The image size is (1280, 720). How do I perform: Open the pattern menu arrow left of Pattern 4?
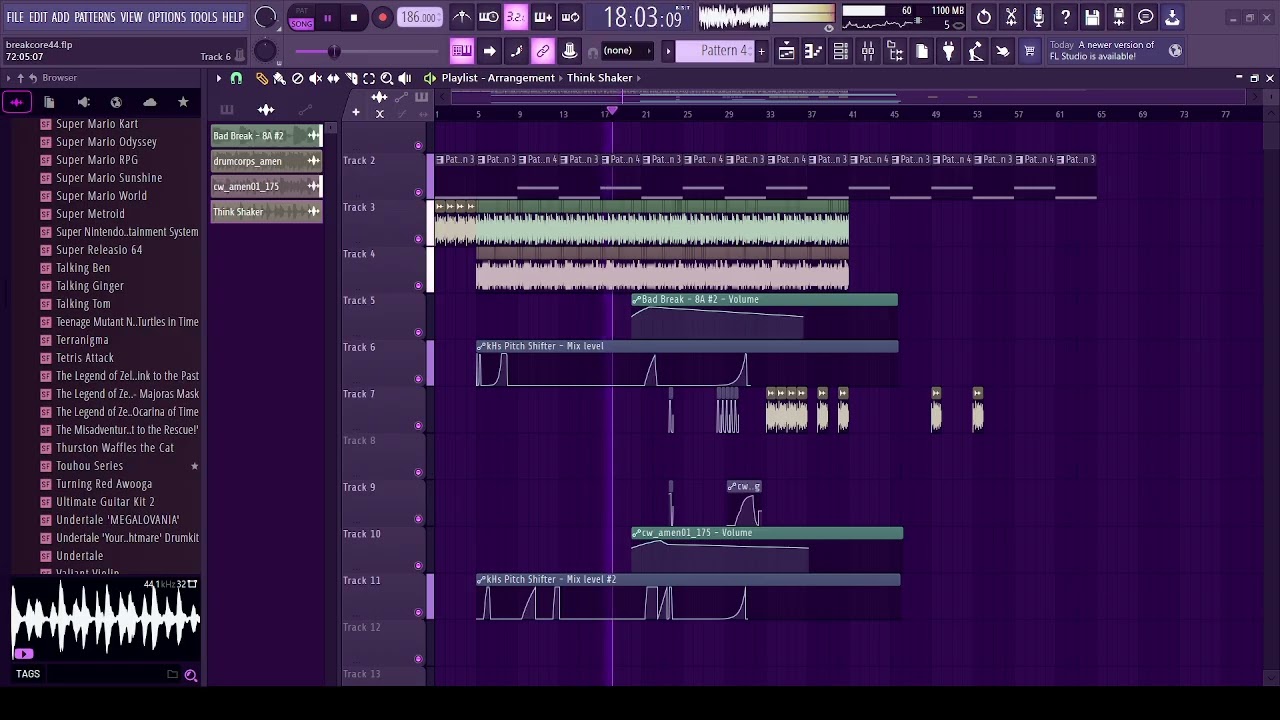pos(668,51)
